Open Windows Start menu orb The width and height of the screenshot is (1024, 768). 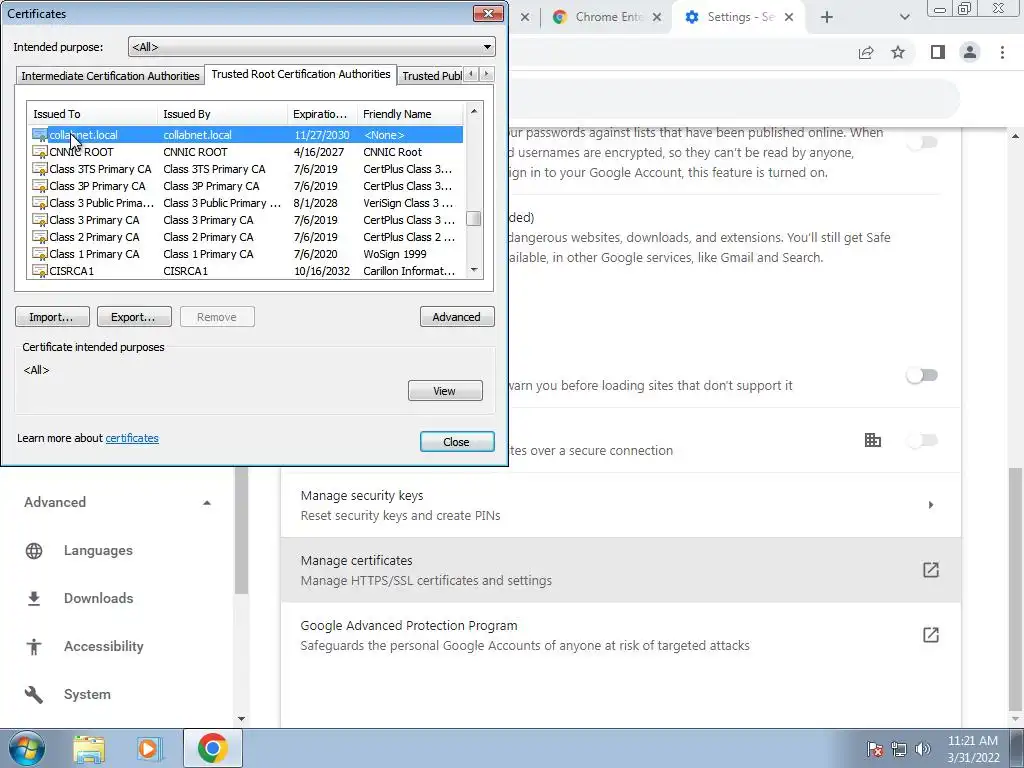coord(26,748)
